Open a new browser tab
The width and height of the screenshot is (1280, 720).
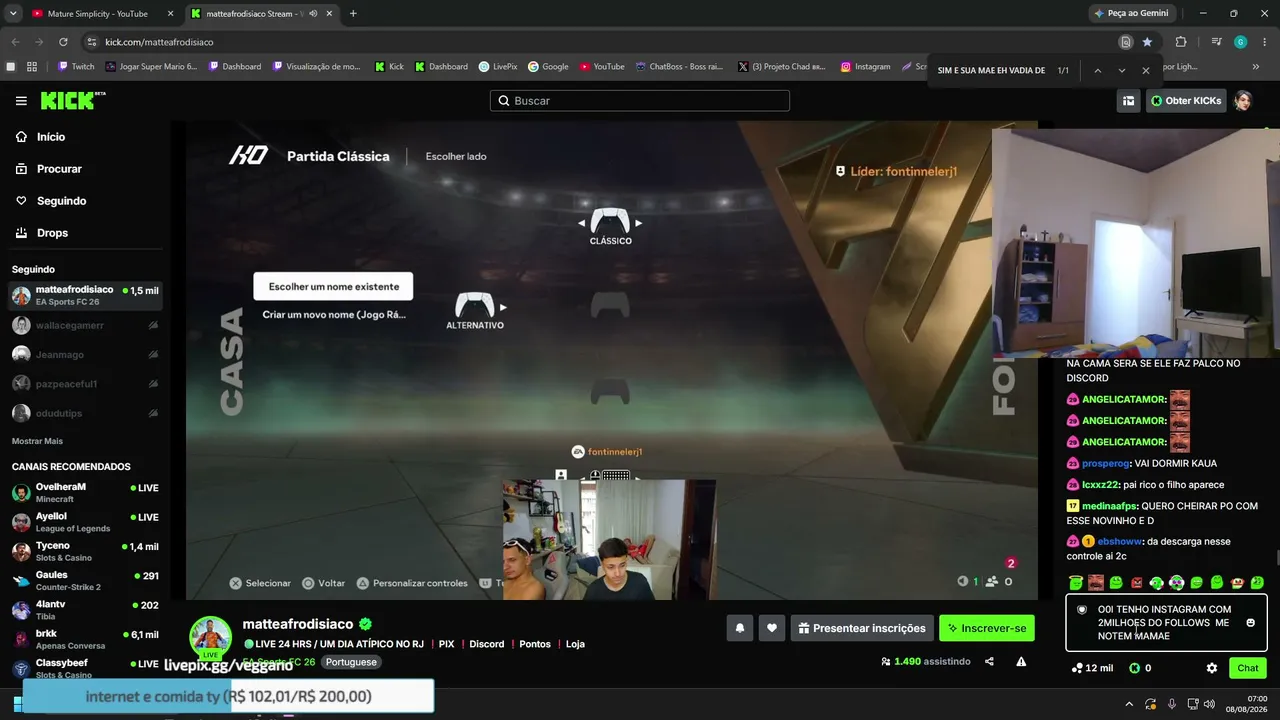pyautogui.click(x=353, y=14)
